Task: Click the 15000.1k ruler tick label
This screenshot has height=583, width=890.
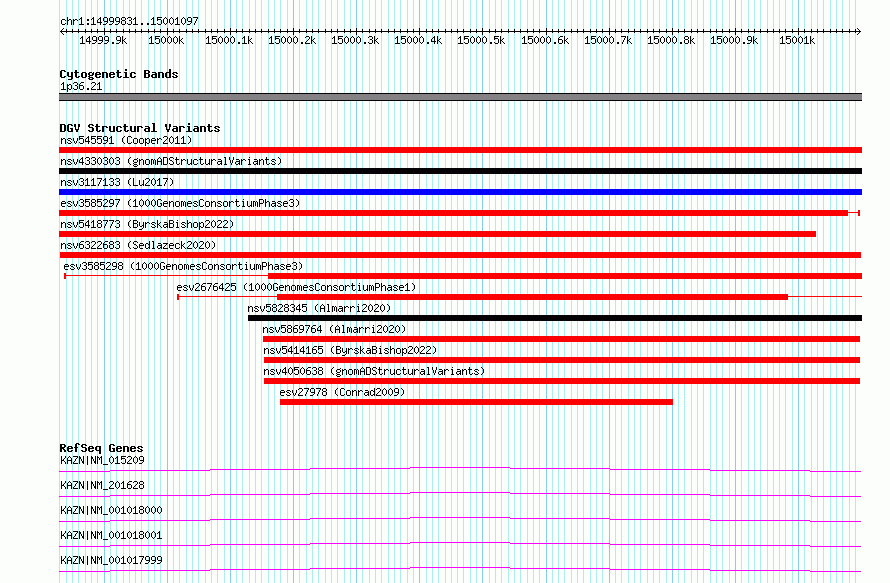Action: click(229, 40)
